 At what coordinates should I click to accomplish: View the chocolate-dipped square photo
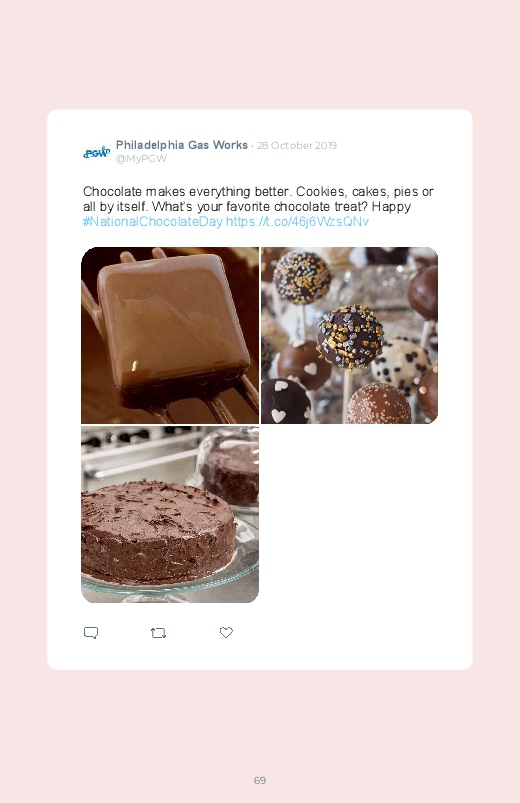pos(170,335)
